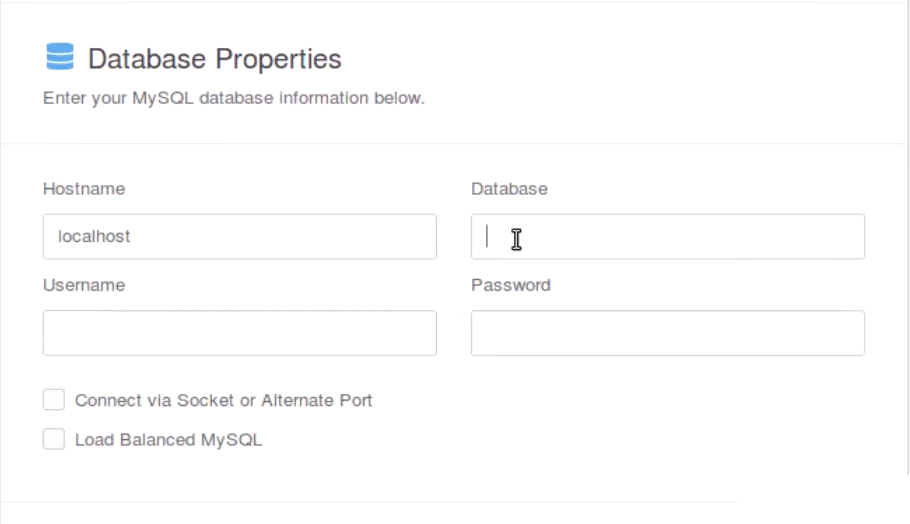Click the 'localhost' text in Hostname field
Screen dimensions: 910x524
pos(94,237)
